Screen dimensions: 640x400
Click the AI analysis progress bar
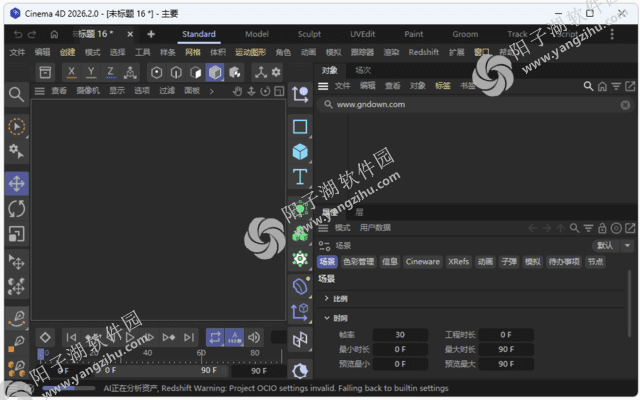(x=69, y=388)
